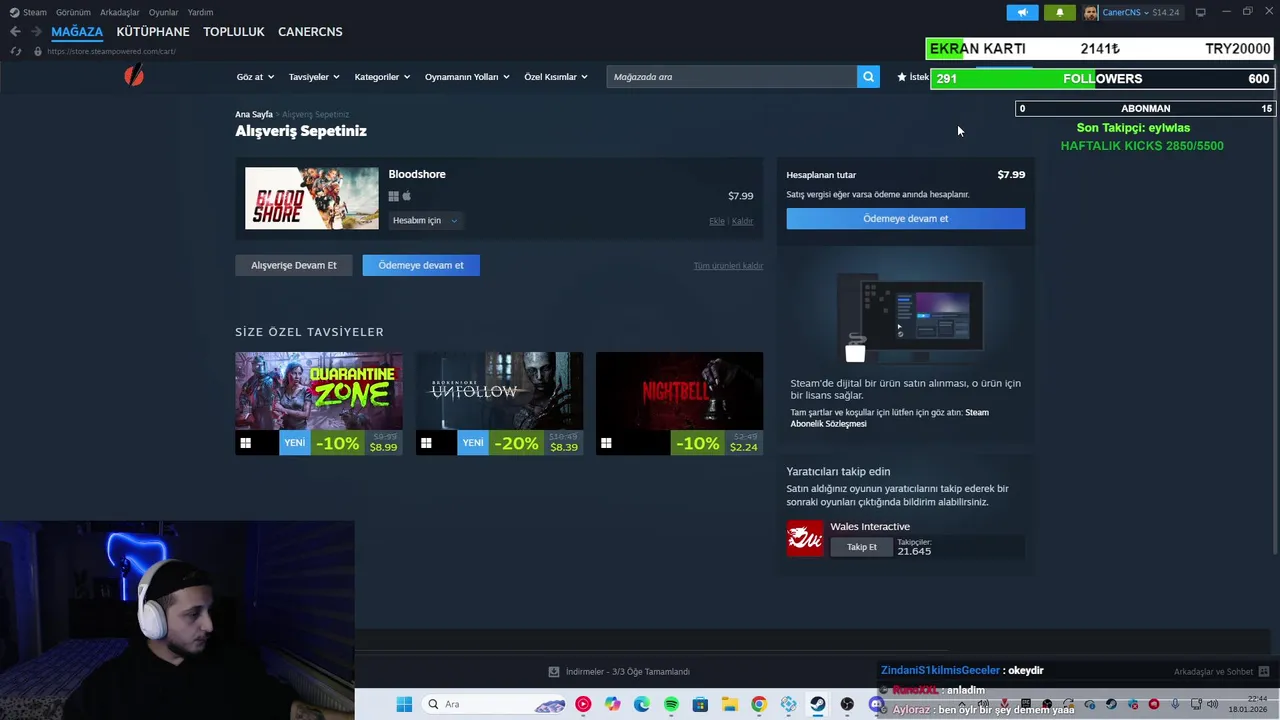1280x720 pixels.
Task: Switch to the TOPLULUK tab
Action: pyautogui.click(x=234, y=32)
